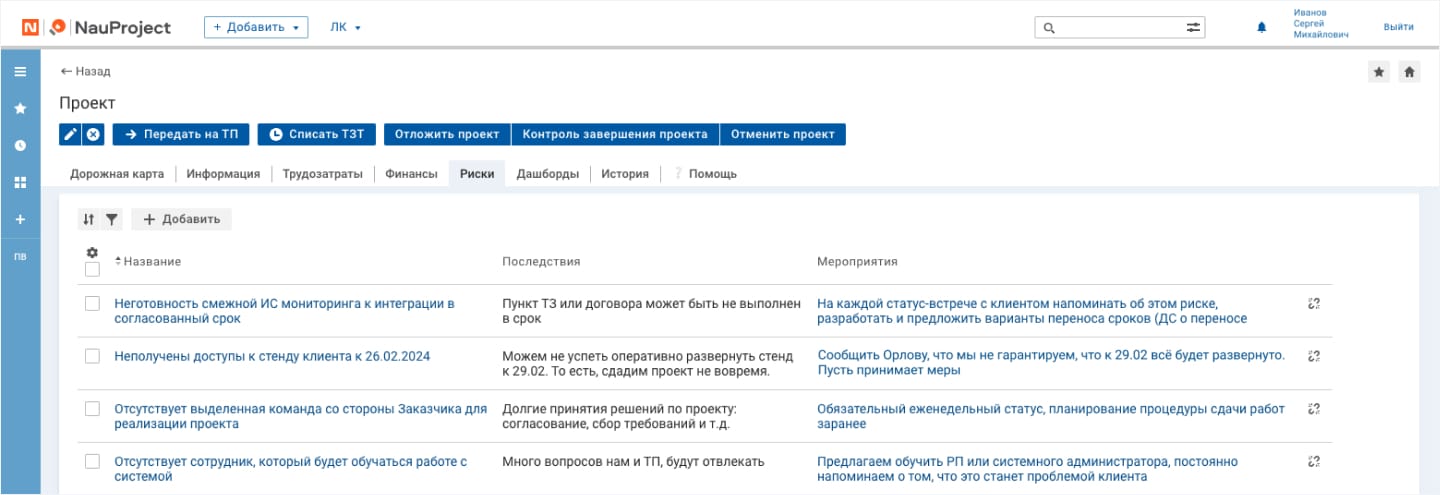The width and height of the screenshot is (1440, 495).
Task: Click the link icon in Неготовность смежной ИС row
Action: 1314,303
